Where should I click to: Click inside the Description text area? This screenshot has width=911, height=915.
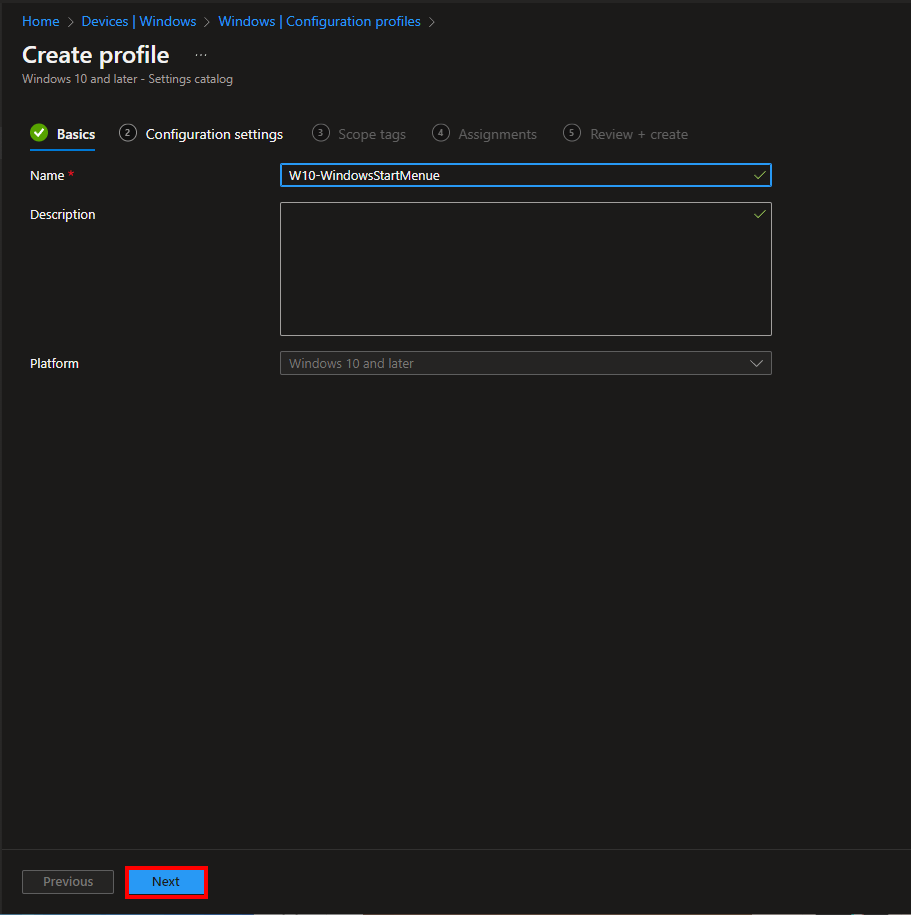pyautogui.click(x=525, y=270)
